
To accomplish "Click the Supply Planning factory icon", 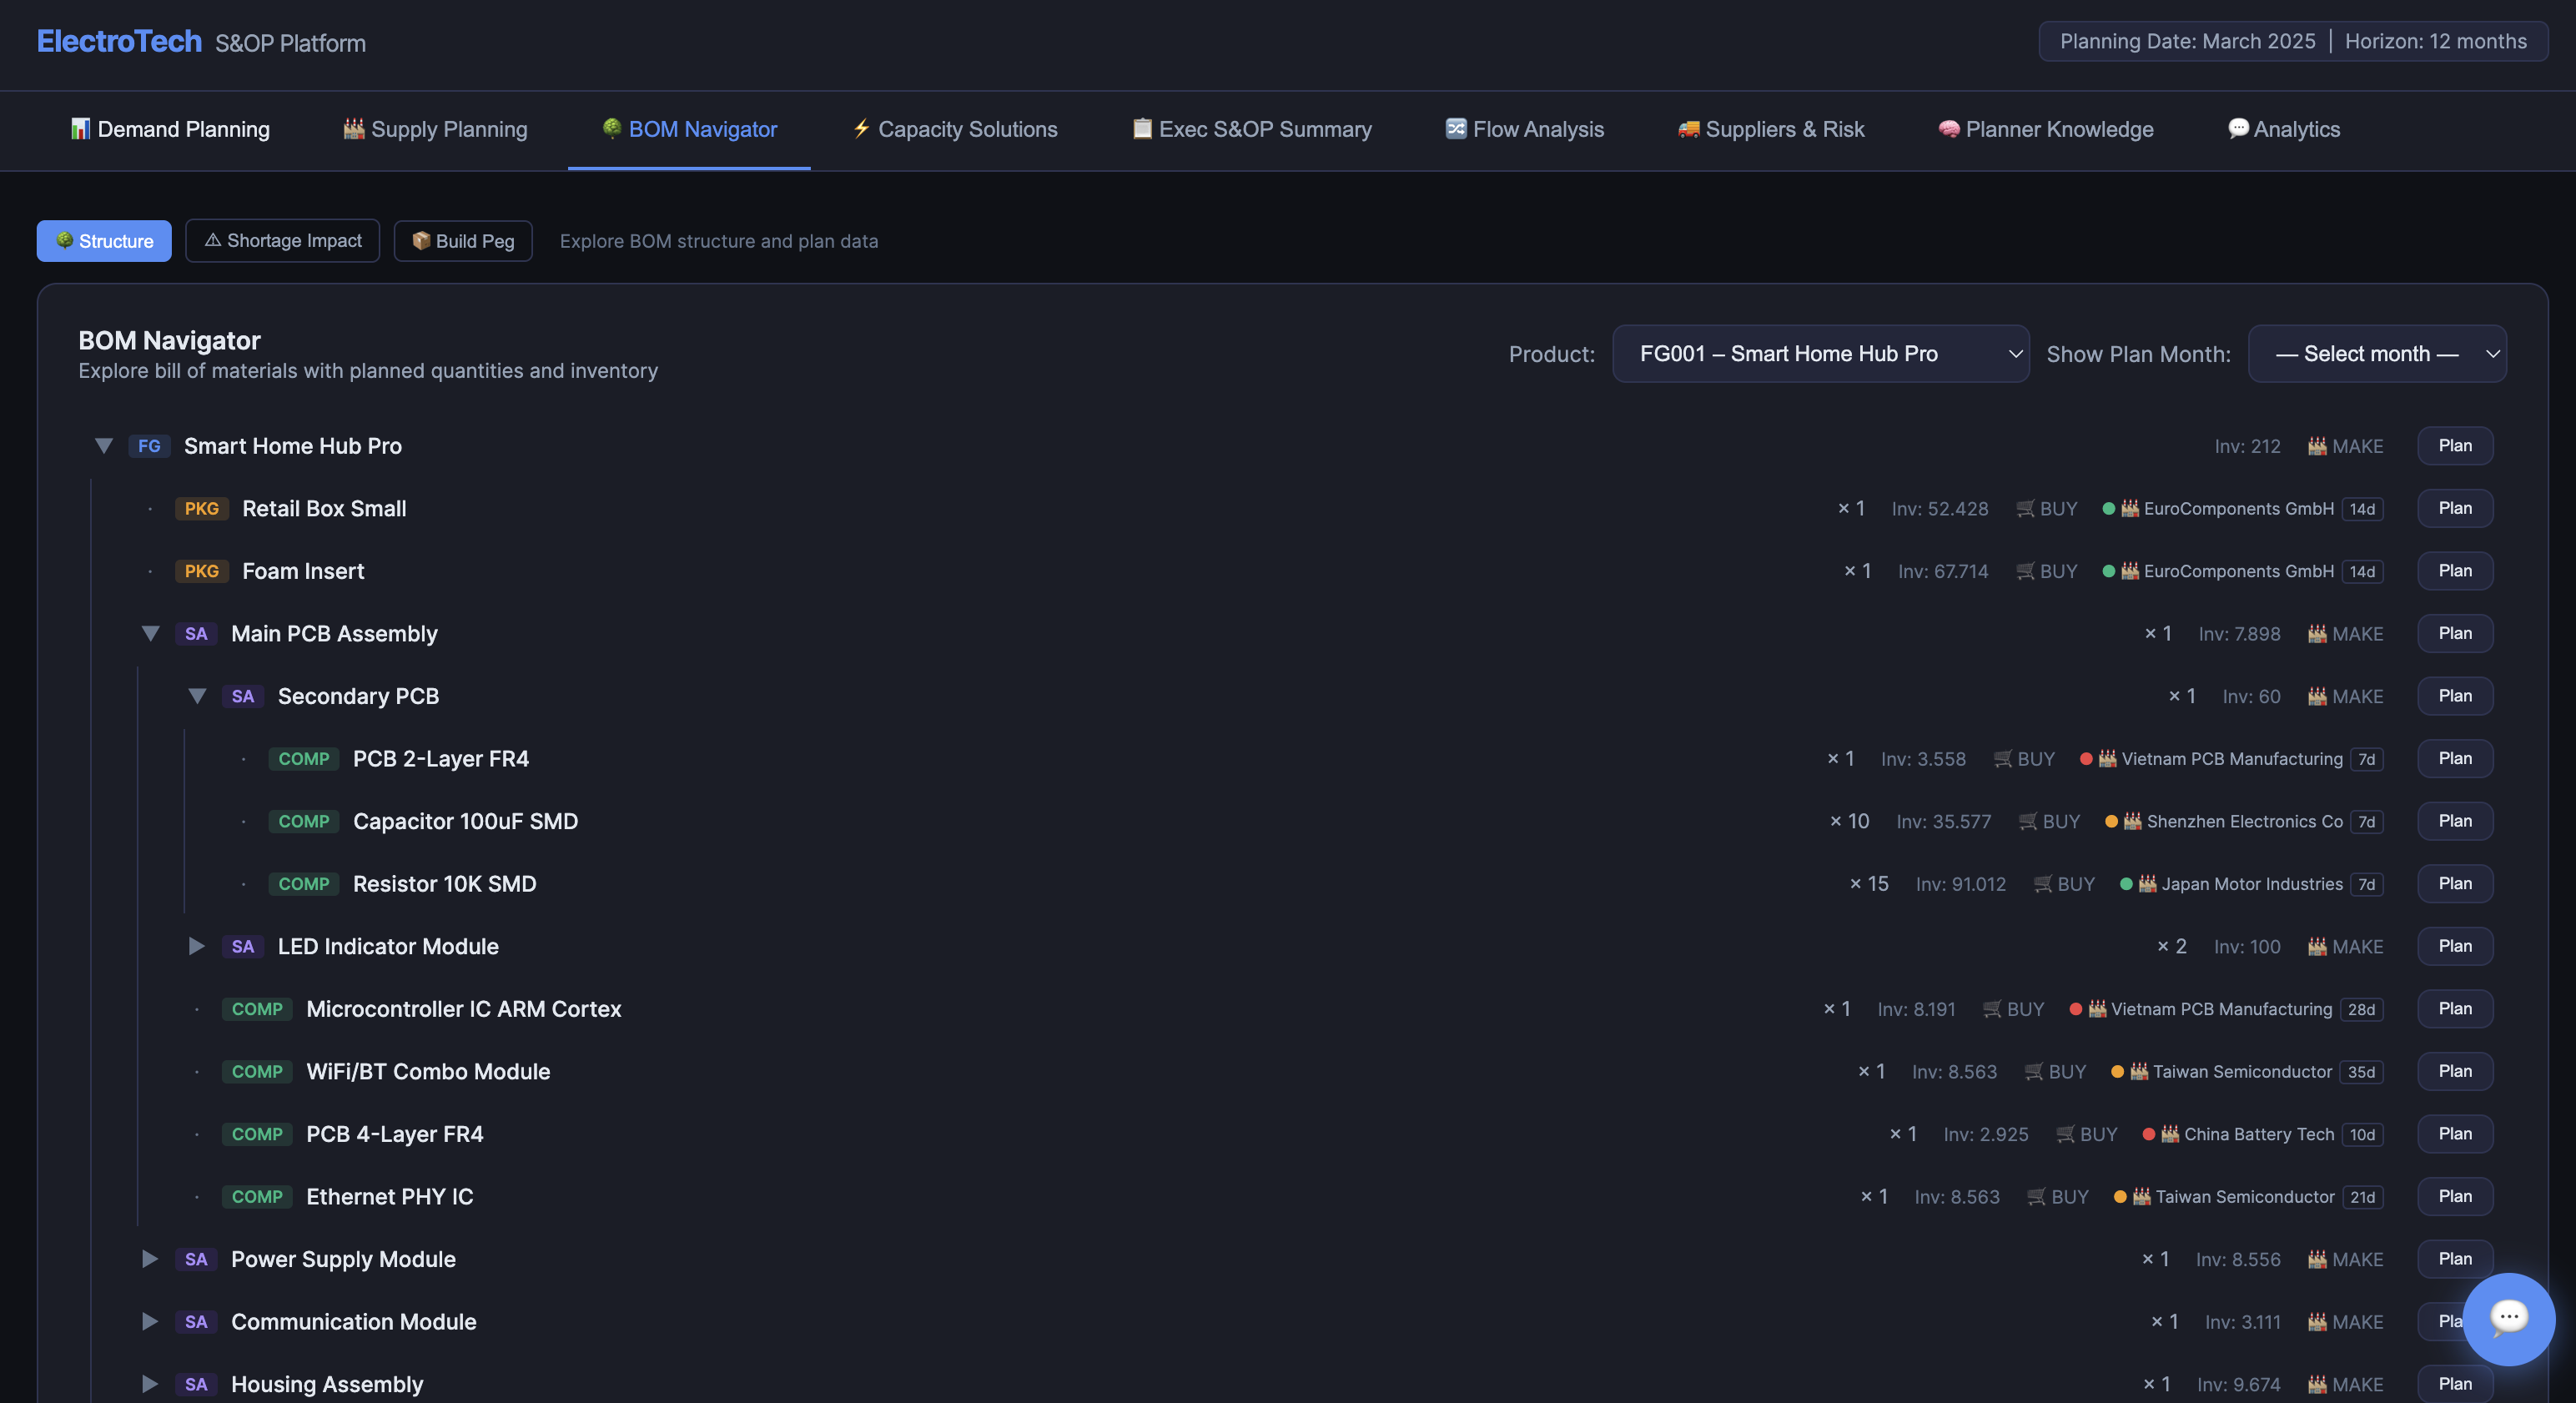I will 354,129.
